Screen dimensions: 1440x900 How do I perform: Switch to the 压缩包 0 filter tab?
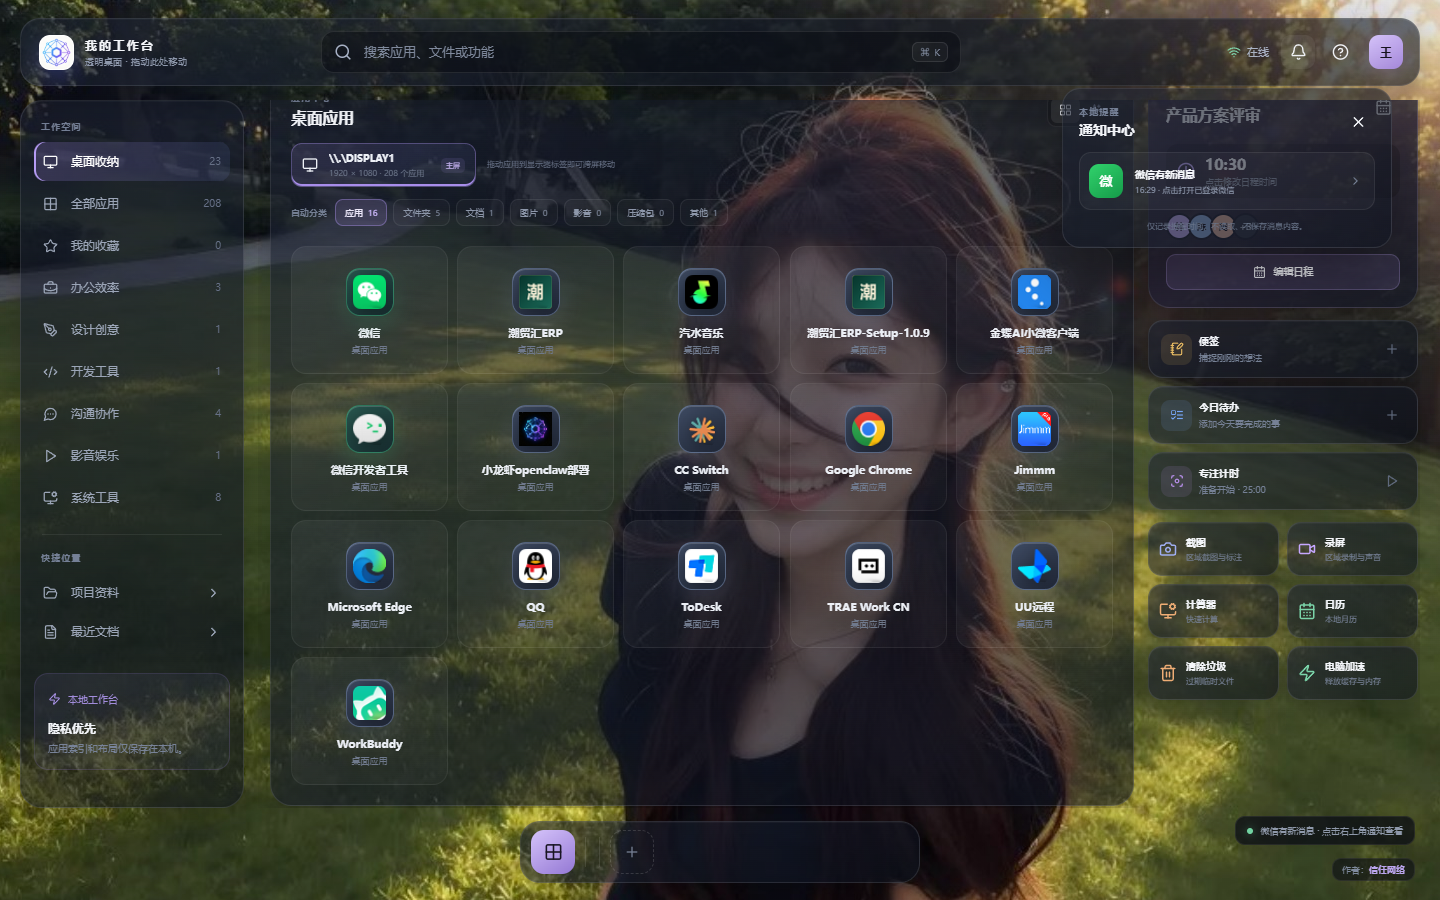click(x=646, y=213)
